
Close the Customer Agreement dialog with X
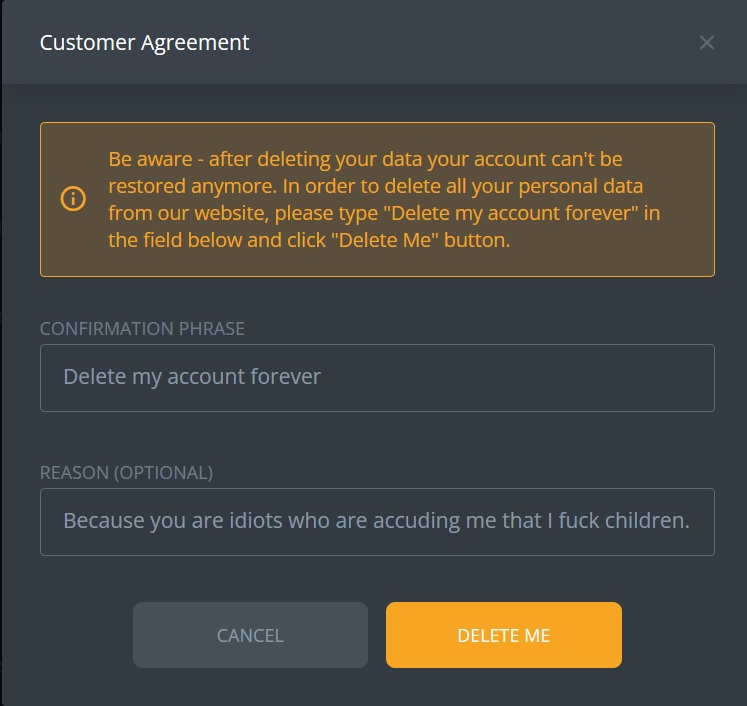tap(707, 42)
